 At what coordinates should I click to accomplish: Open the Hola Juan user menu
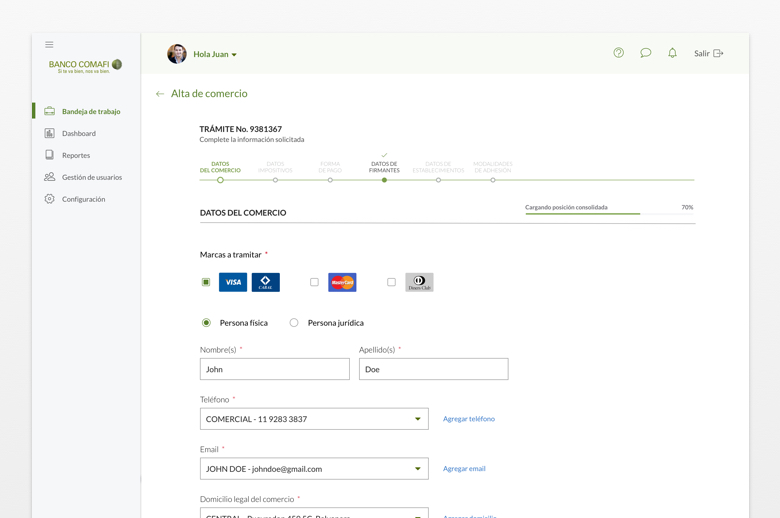point(215,54)
